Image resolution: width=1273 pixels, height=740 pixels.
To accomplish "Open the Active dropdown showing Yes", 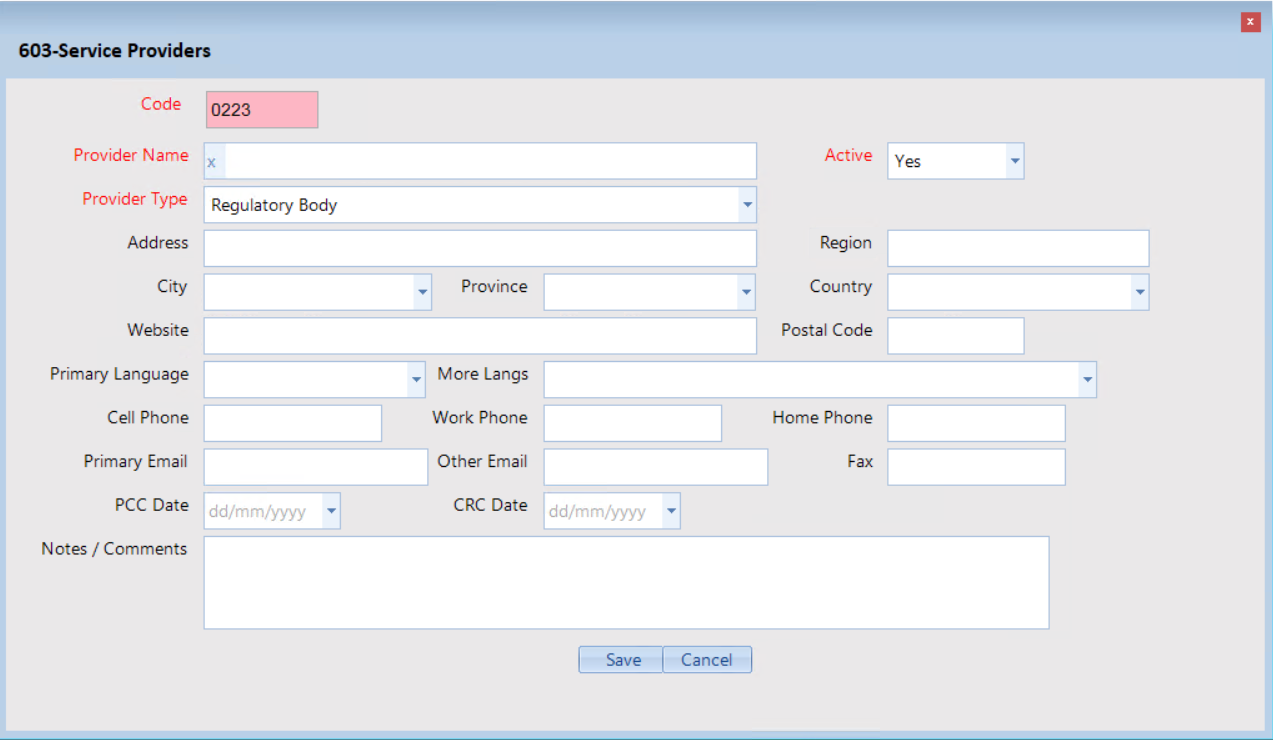I will point(1014,161).
